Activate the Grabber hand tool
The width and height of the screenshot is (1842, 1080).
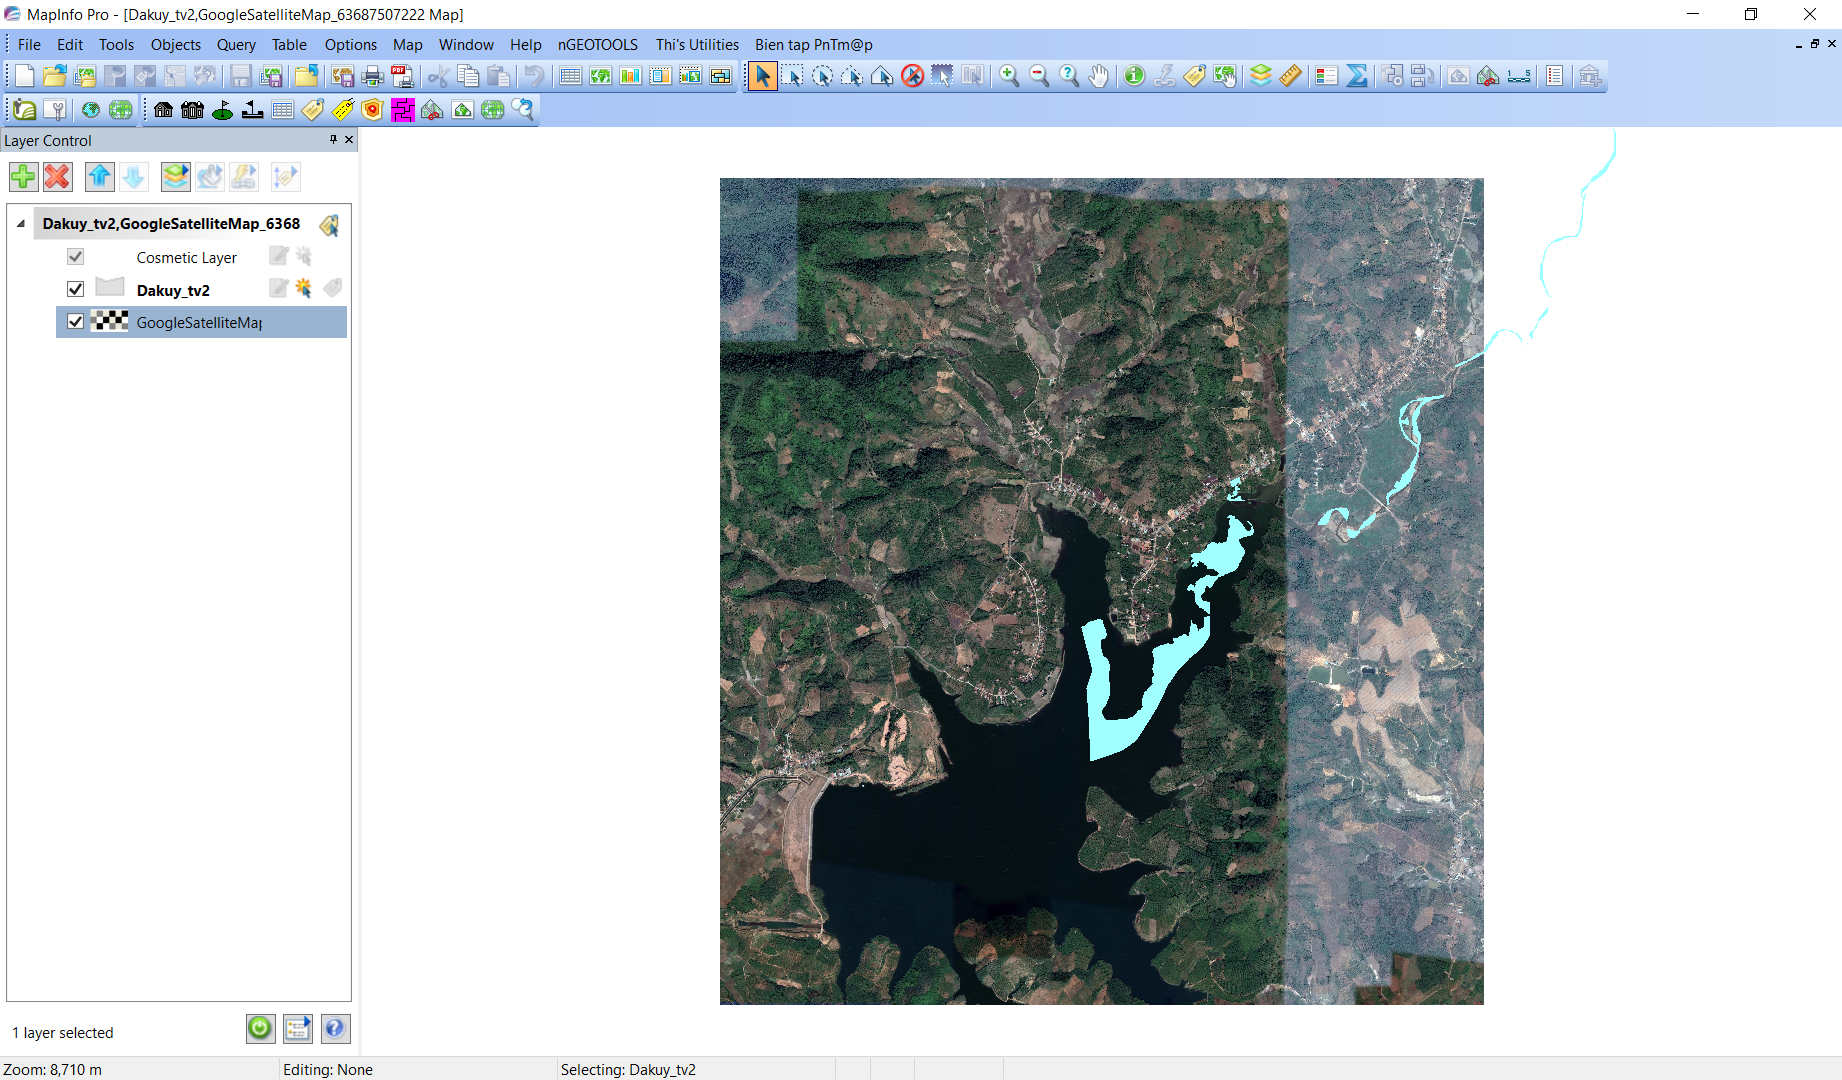coord(1099,76)
